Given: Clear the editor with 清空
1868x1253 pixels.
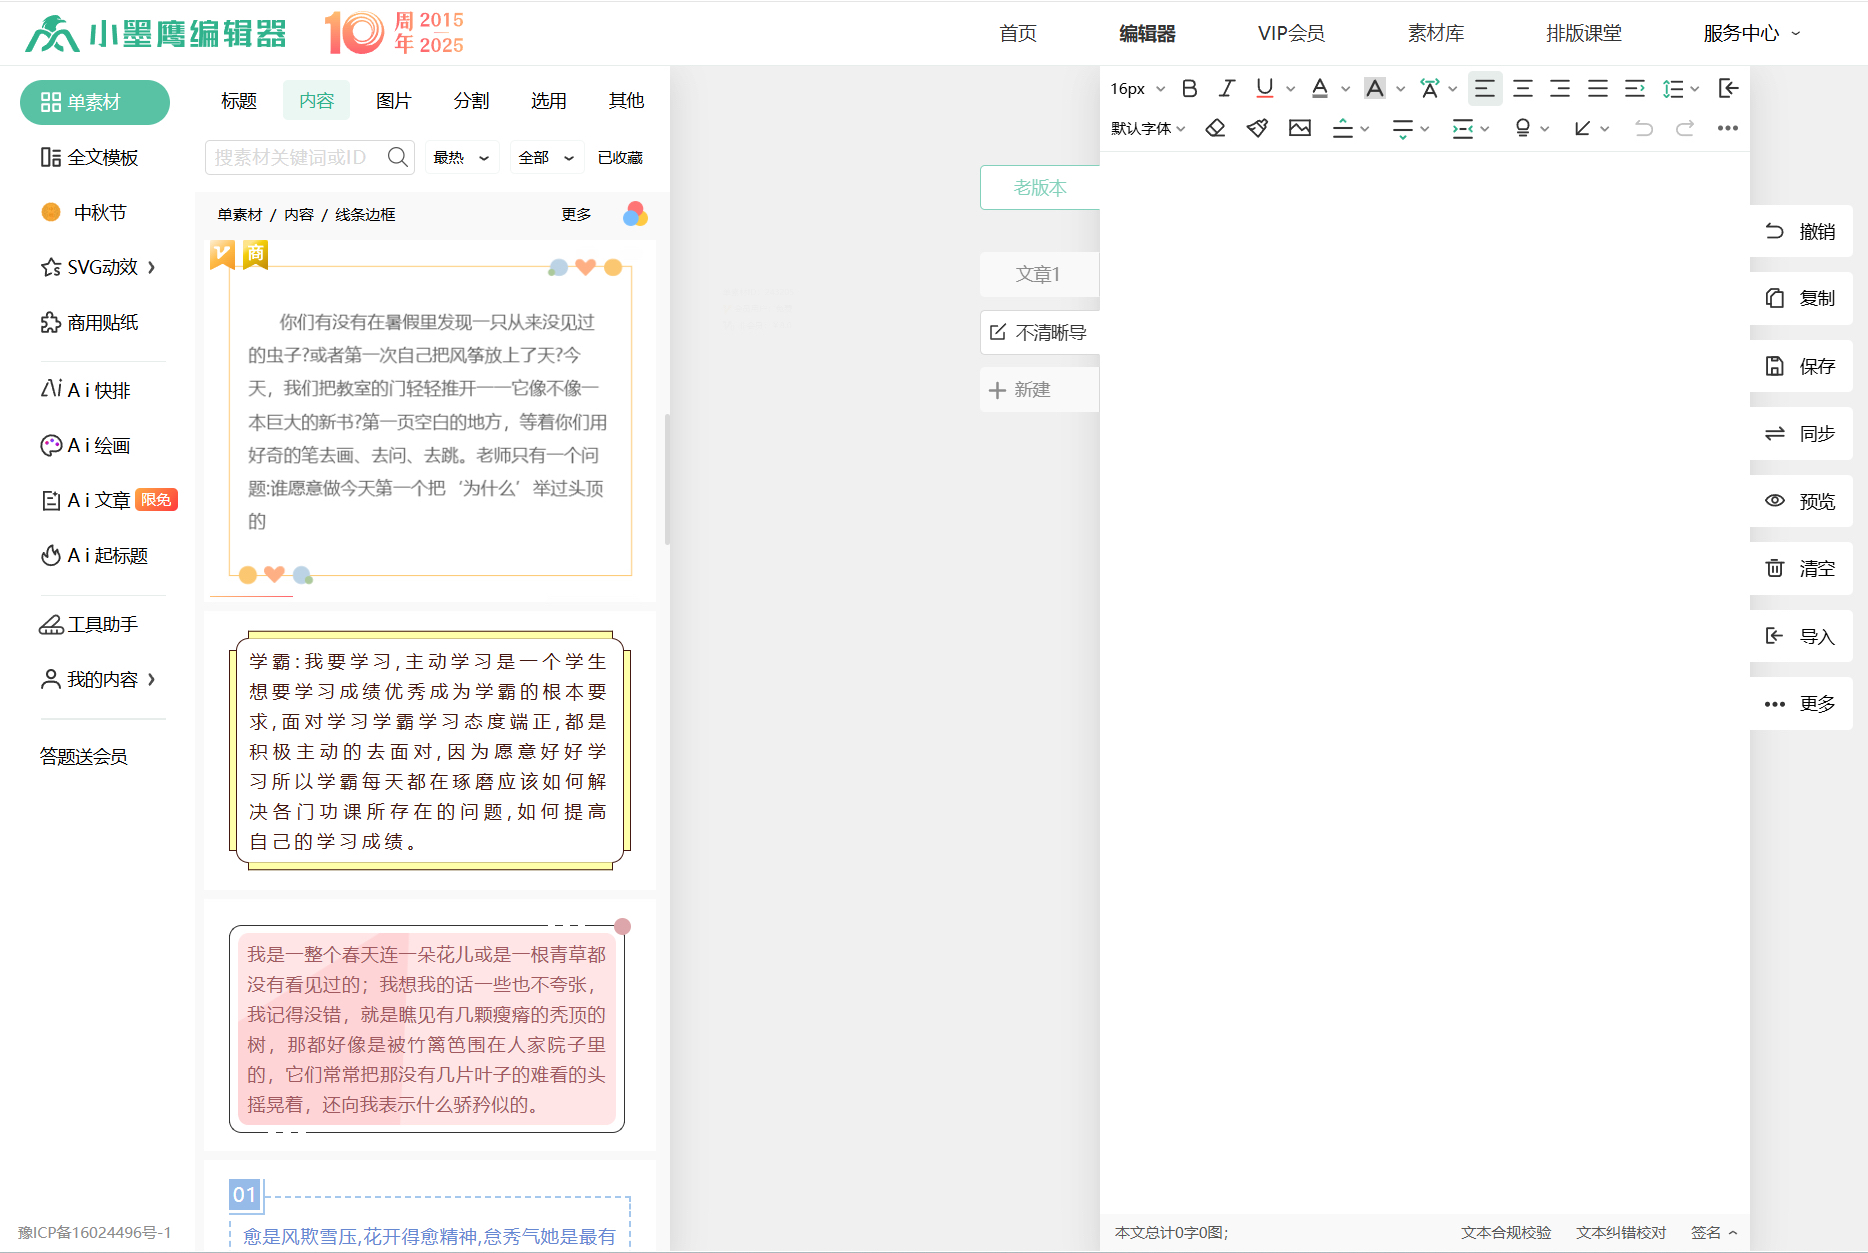Looking at the screenshot, I should pyautogui.click(x=1800, y=568).
